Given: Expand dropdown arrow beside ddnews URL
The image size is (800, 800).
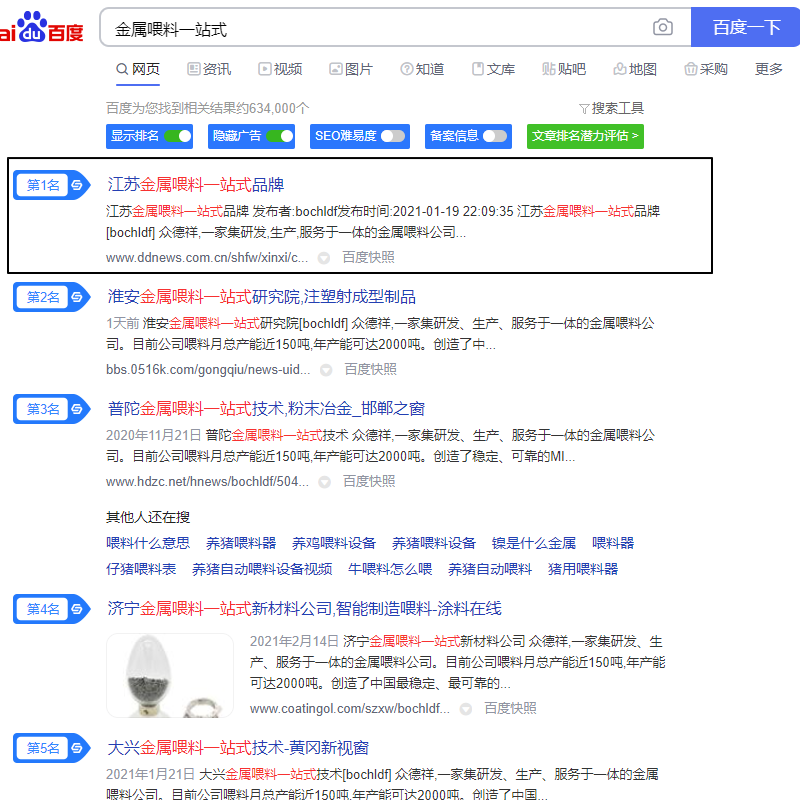Looking at the screenshot, I should tap(323, 258).
